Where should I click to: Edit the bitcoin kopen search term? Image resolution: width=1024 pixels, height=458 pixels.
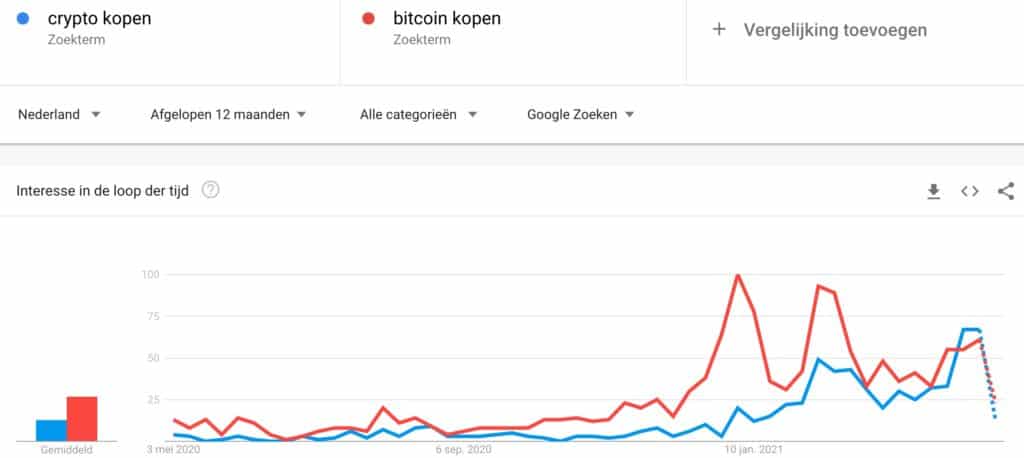(447, 18)
